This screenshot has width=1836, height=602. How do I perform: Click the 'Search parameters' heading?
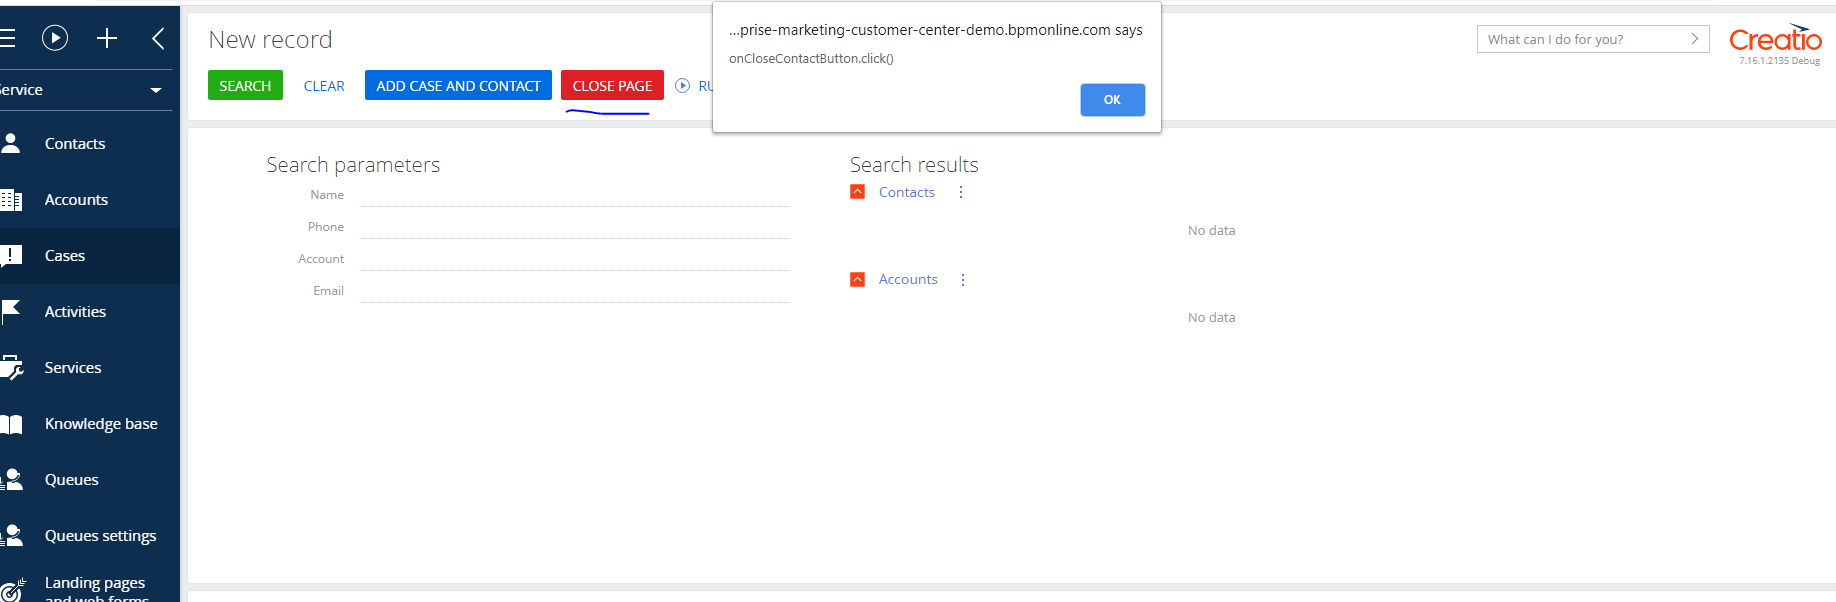pos(353,165)
